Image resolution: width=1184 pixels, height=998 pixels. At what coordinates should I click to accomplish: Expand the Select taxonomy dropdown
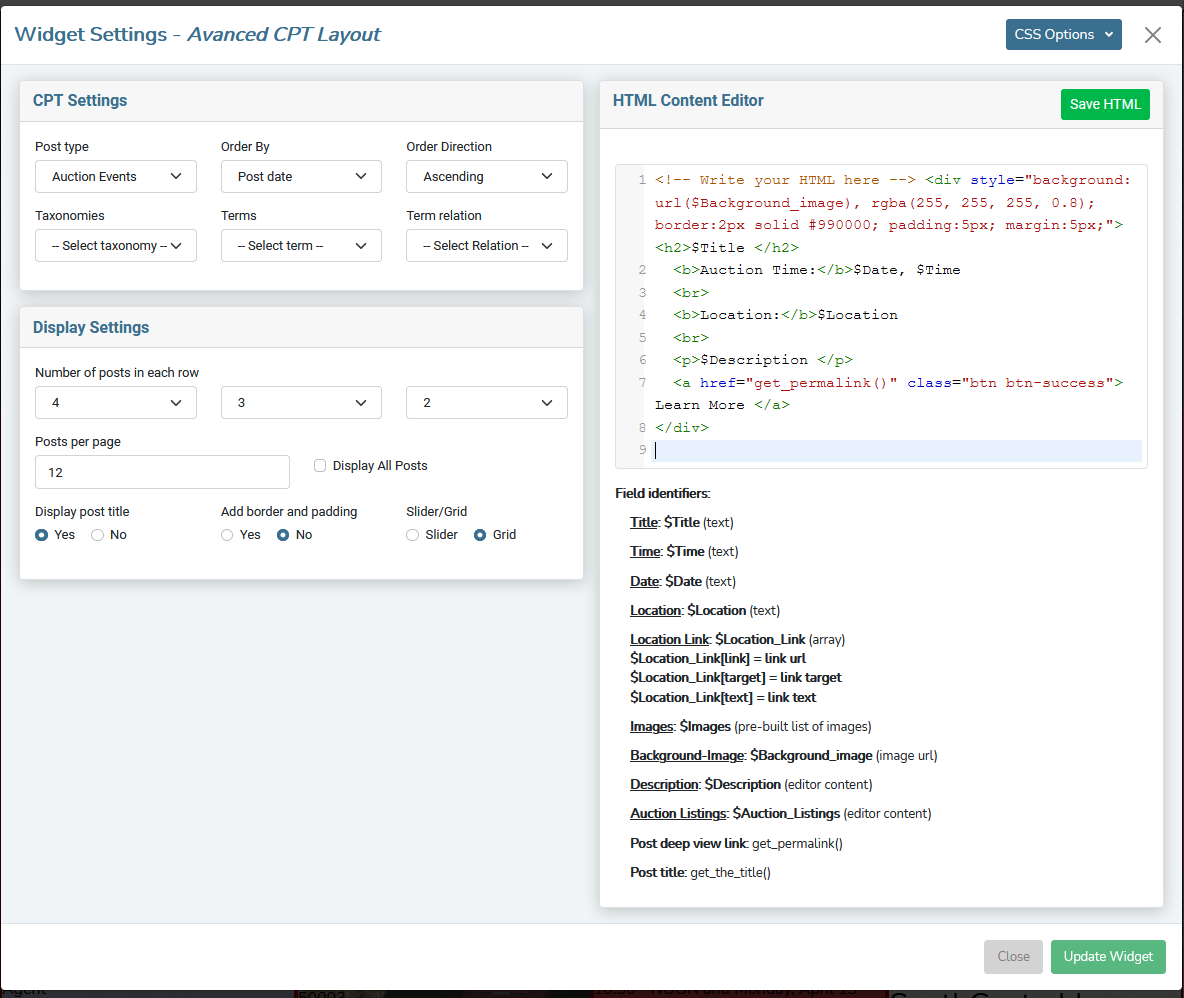coord(116,245)
